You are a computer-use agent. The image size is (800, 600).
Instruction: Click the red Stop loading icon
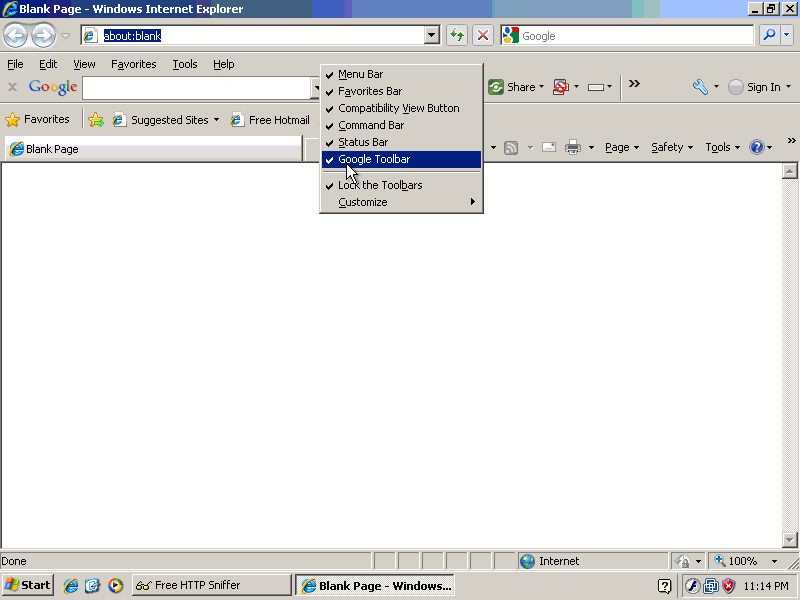pyautogui.click(x=482, y=35)
